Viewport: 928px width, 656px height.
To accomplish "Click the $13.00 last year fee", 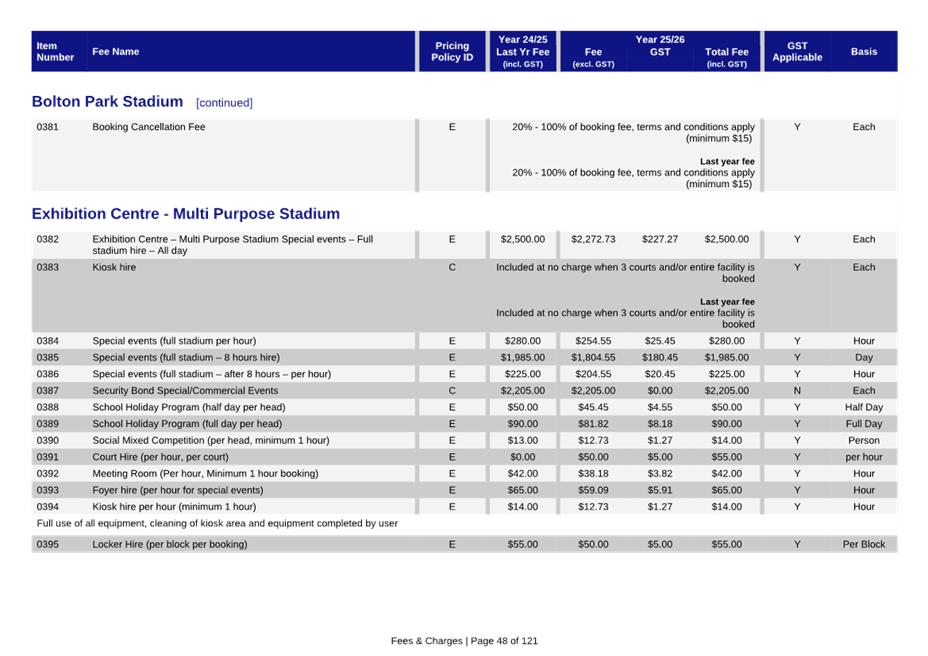I will tap(523, 440).
